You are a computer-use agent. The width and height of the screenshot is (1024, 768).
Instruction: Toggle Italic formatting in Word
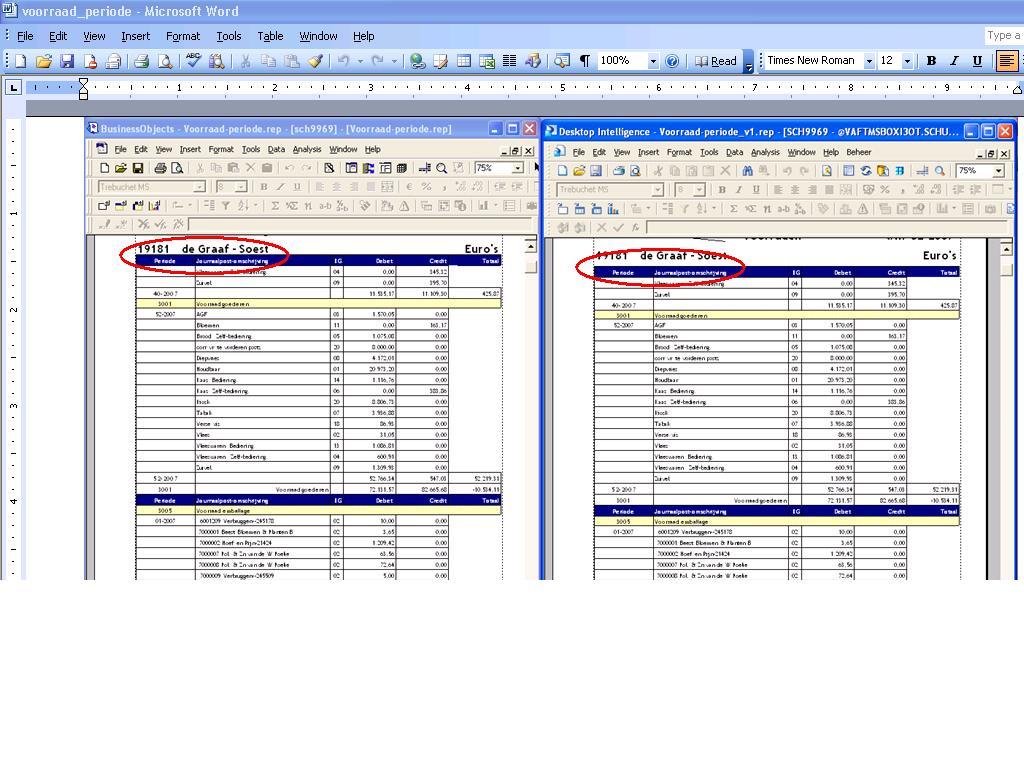click(954, 61)
